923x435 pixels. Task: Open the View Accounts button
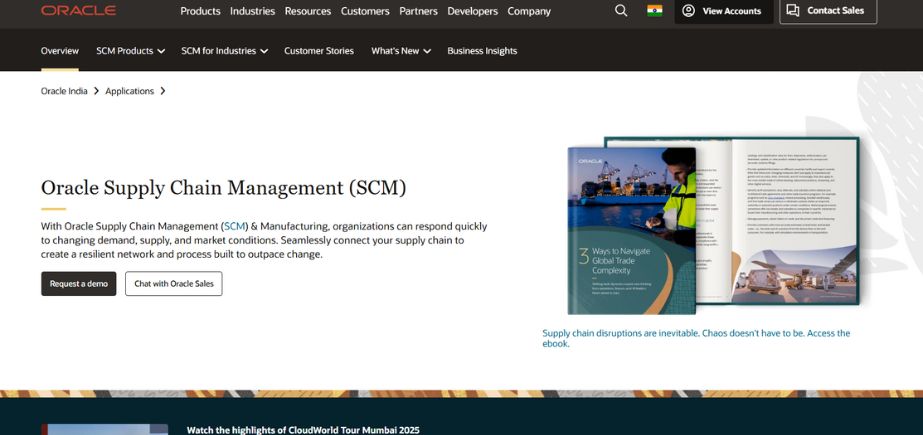724,11
